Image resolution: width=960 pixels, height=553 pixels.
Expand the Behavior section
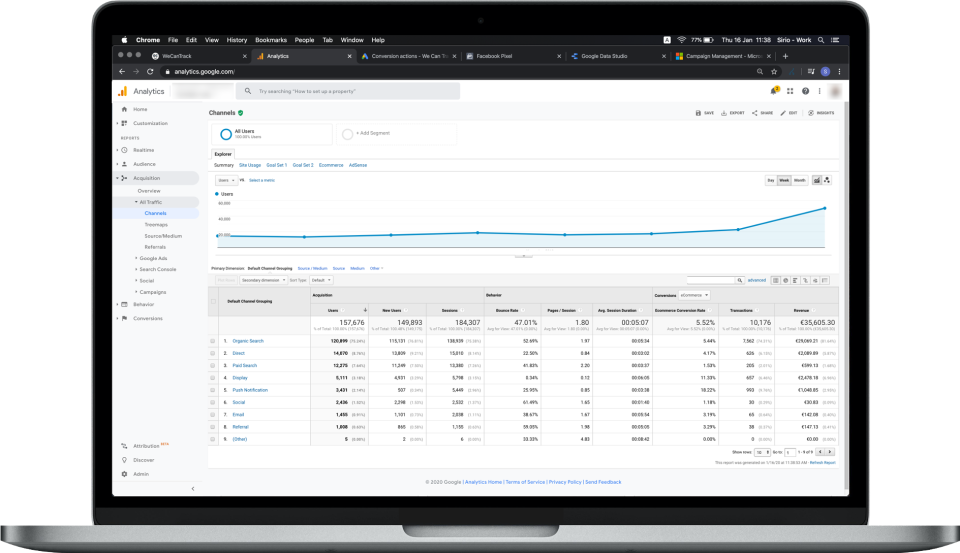pos(143,304)
